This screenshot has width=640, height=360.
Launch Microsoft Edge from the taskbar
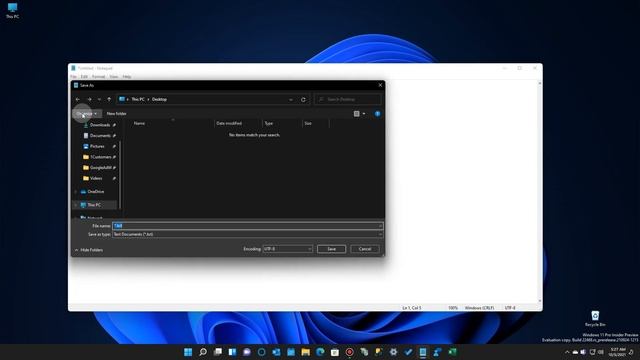(320, 352)
